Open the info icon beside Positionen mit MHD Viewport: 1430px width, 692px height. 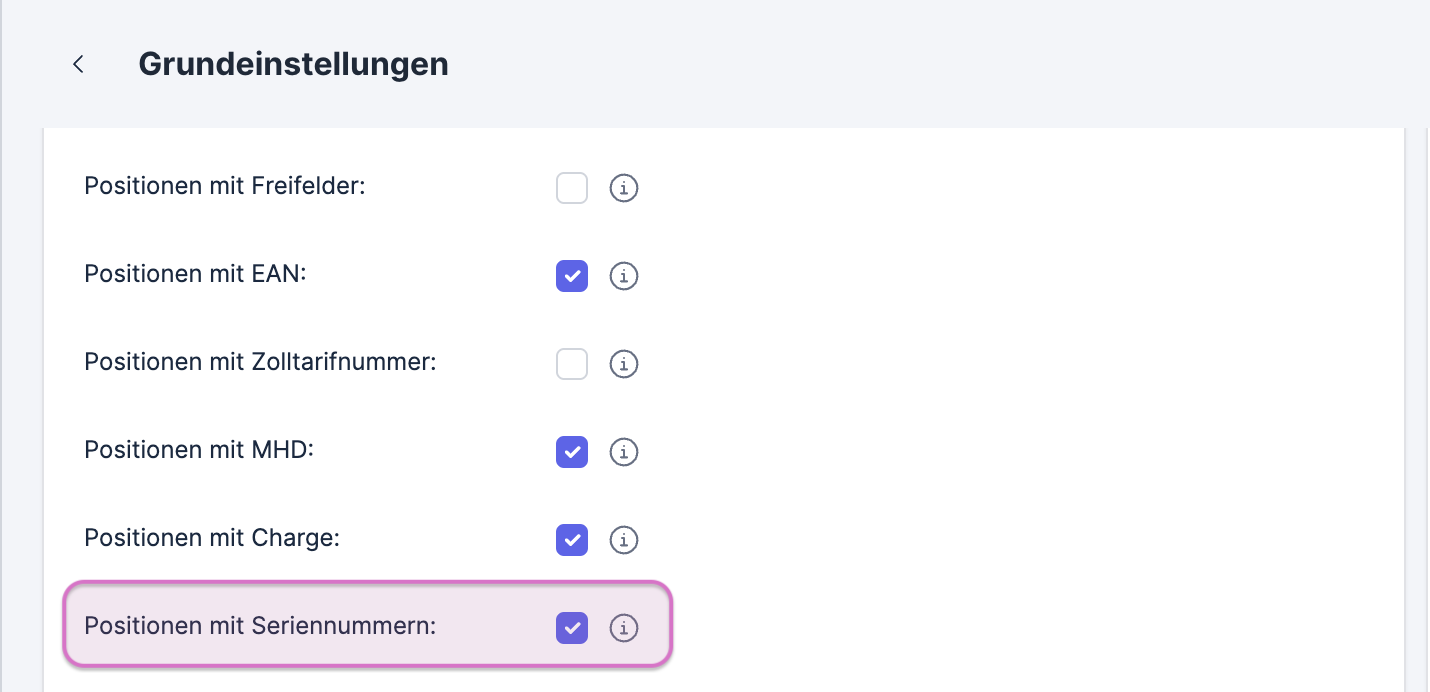[623, 452]
